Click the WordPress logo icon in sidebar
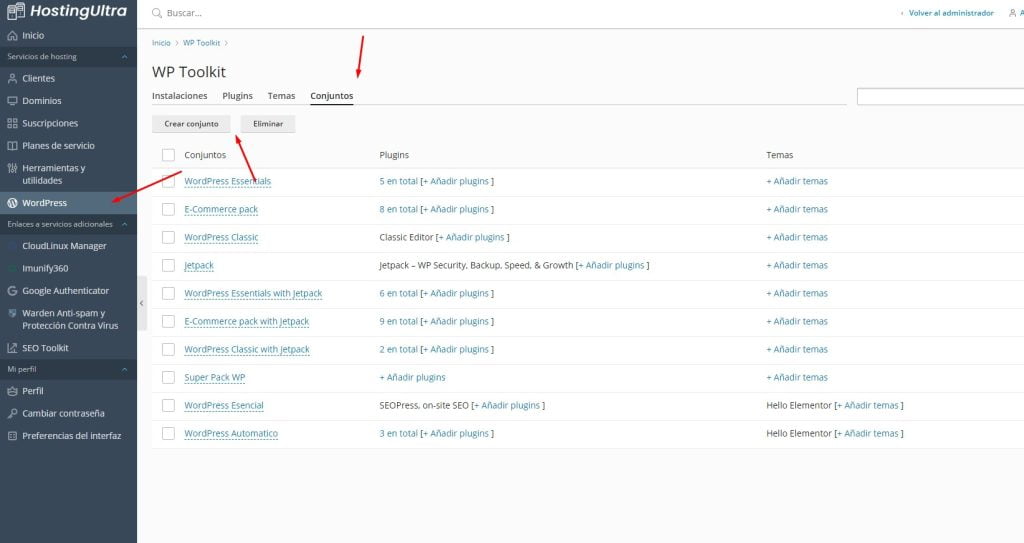This screenshot has width=1024, height=543. [12, 203]
